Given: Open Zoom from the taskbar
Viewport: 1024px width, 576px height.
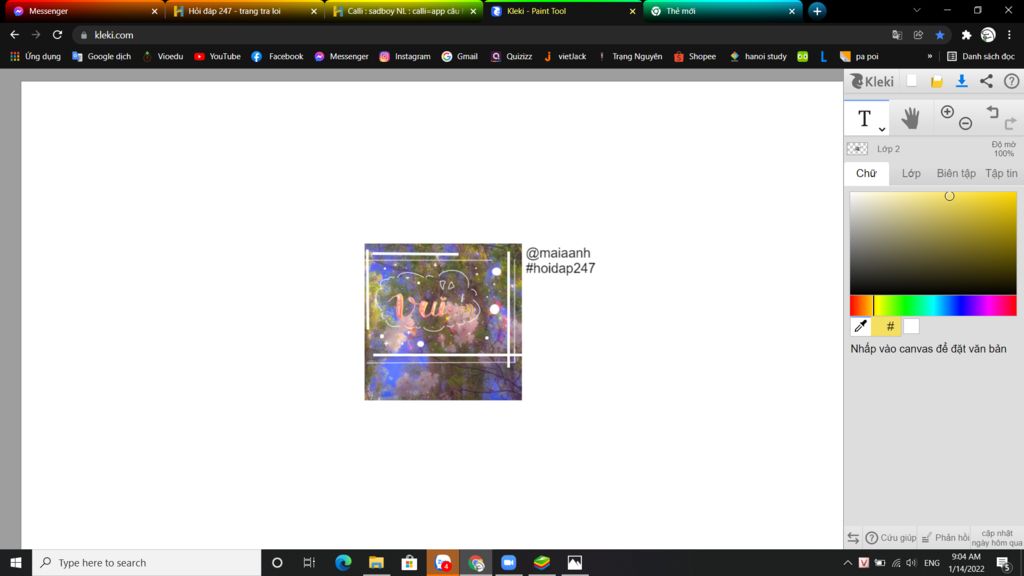Looking at the screenshot, I should tap(509, 562).
